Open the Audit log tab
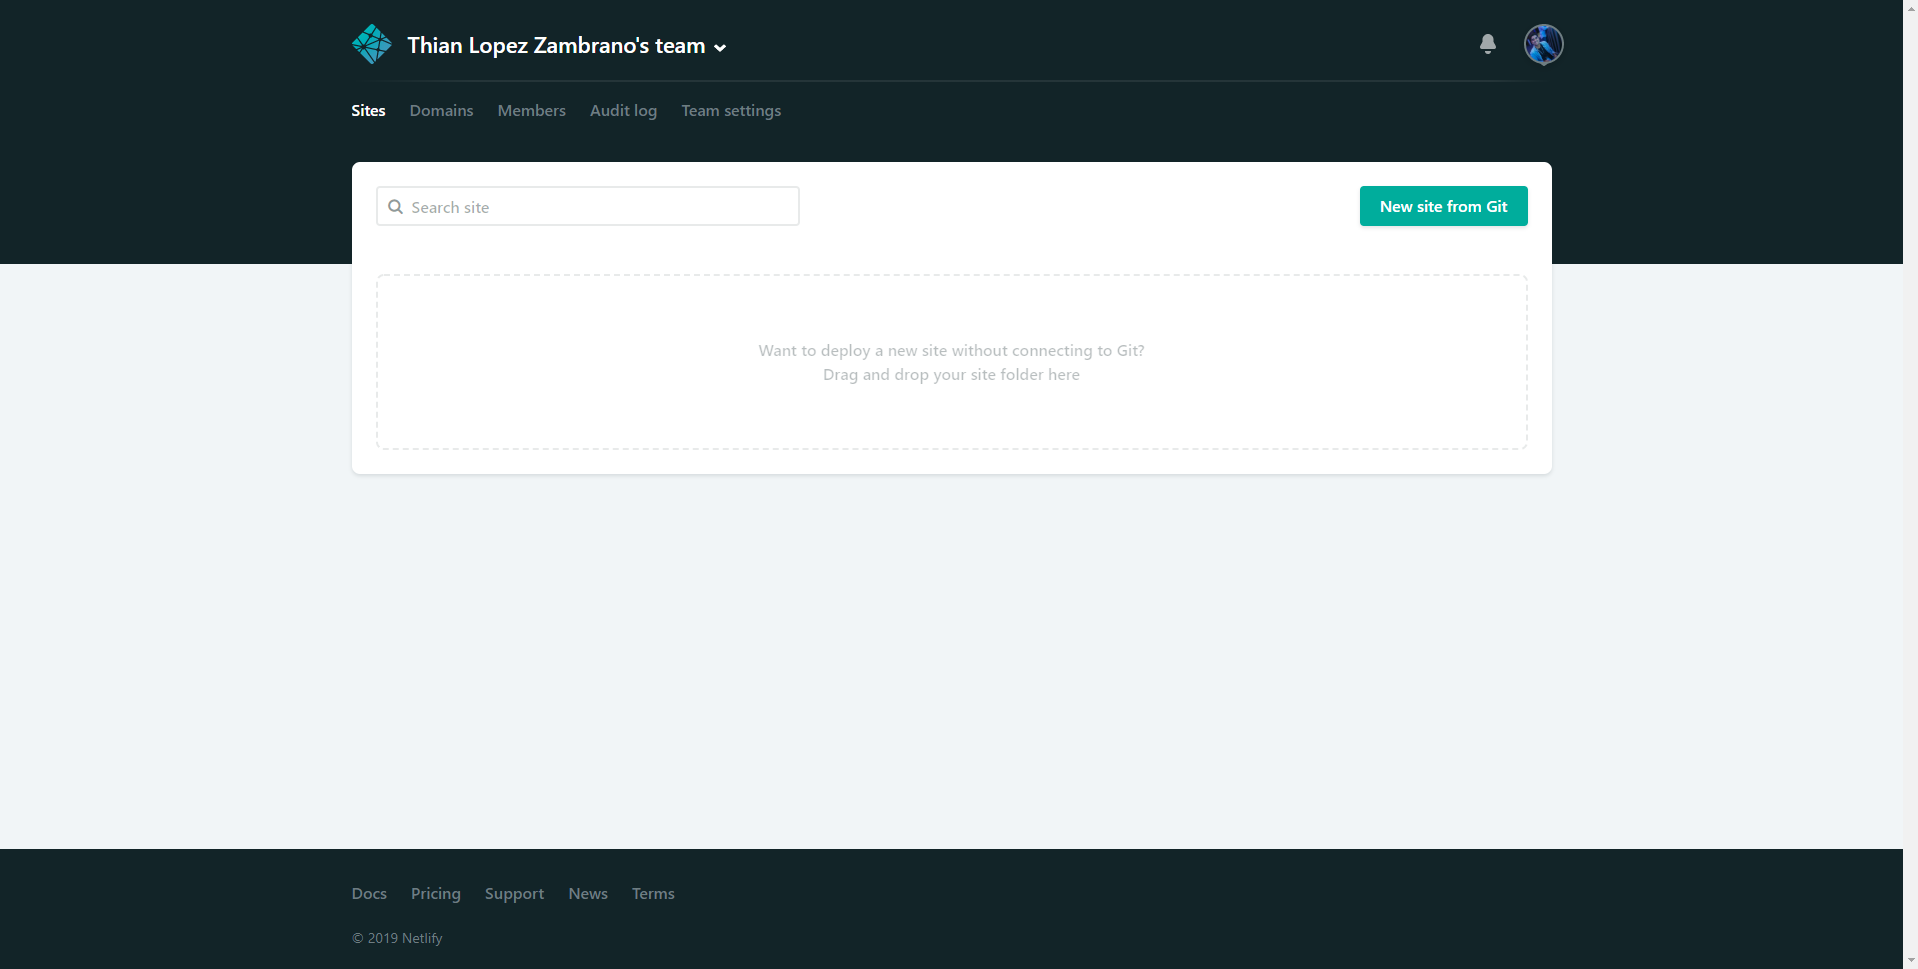Screen dimensions: 1918x969 [623, 110]
